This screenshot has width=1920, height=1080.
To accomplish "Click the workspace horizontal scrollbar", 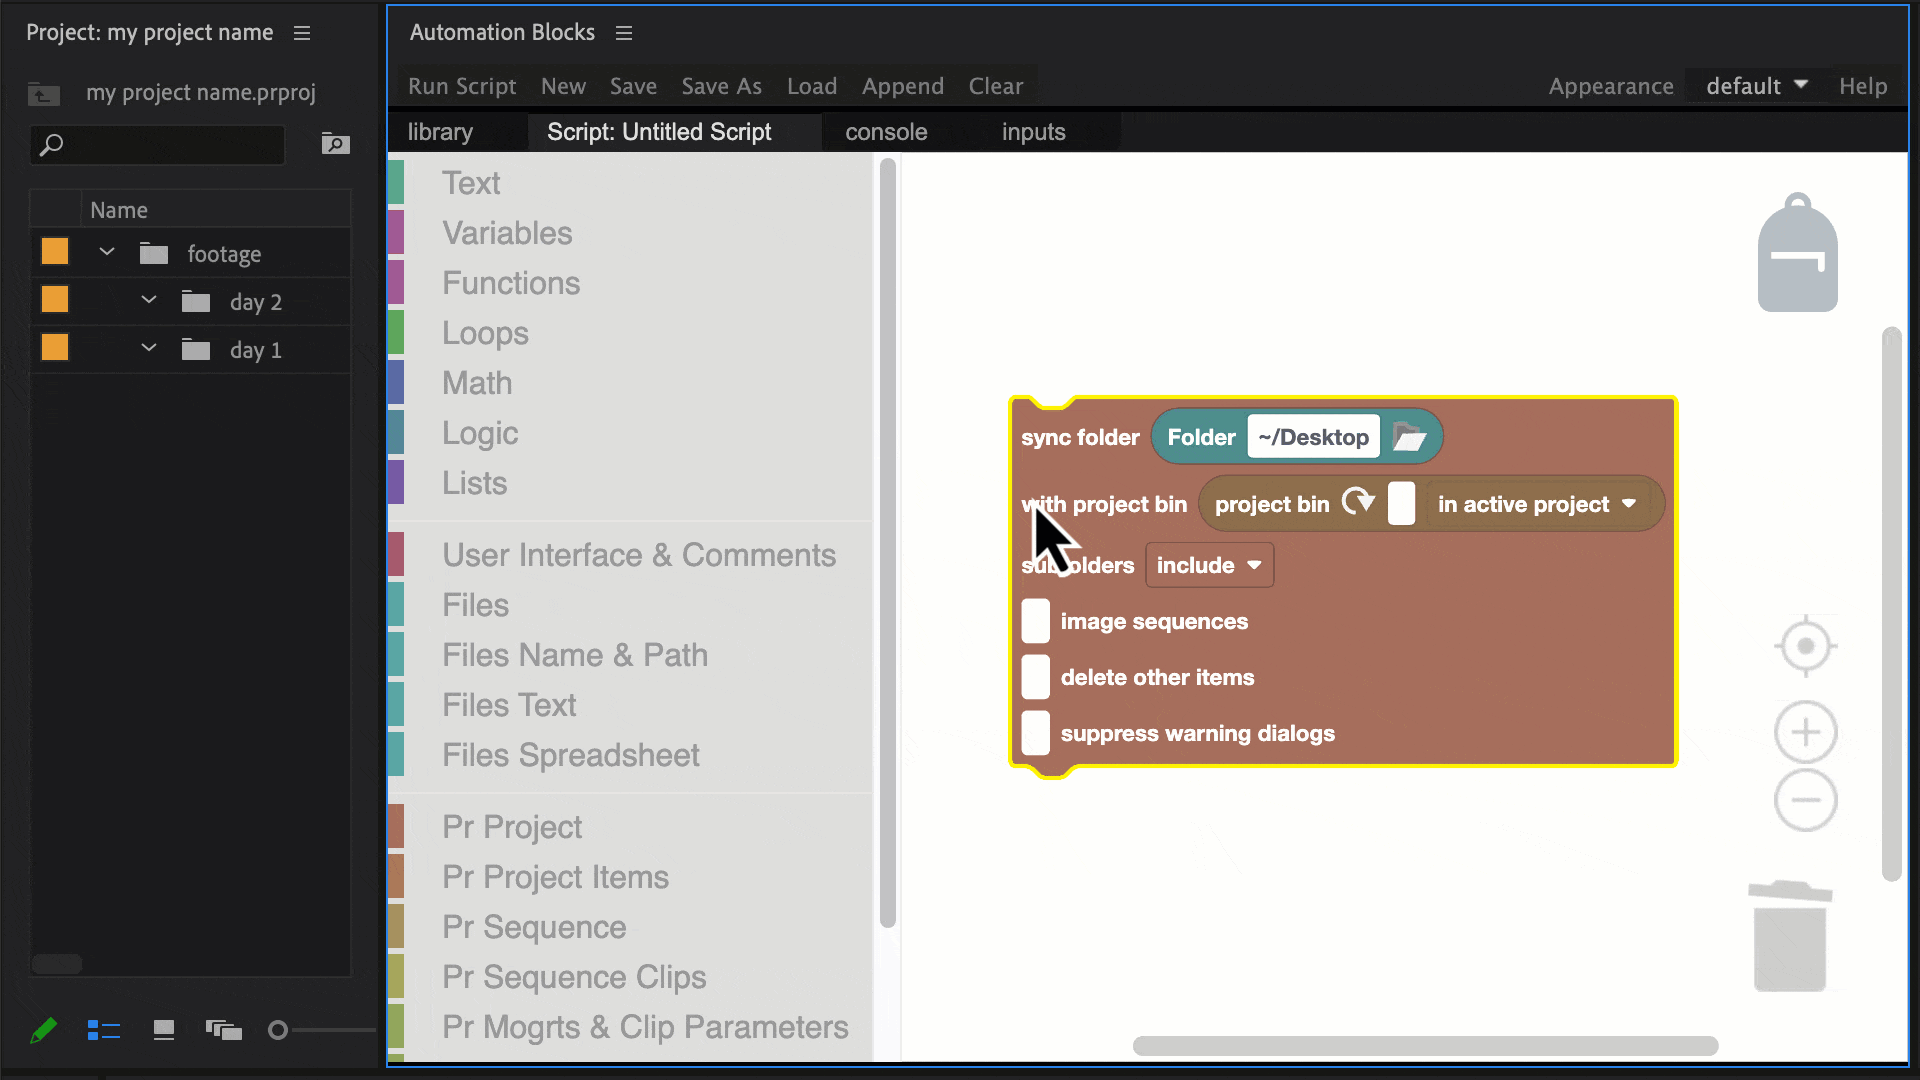I will click(1425, 1046).
